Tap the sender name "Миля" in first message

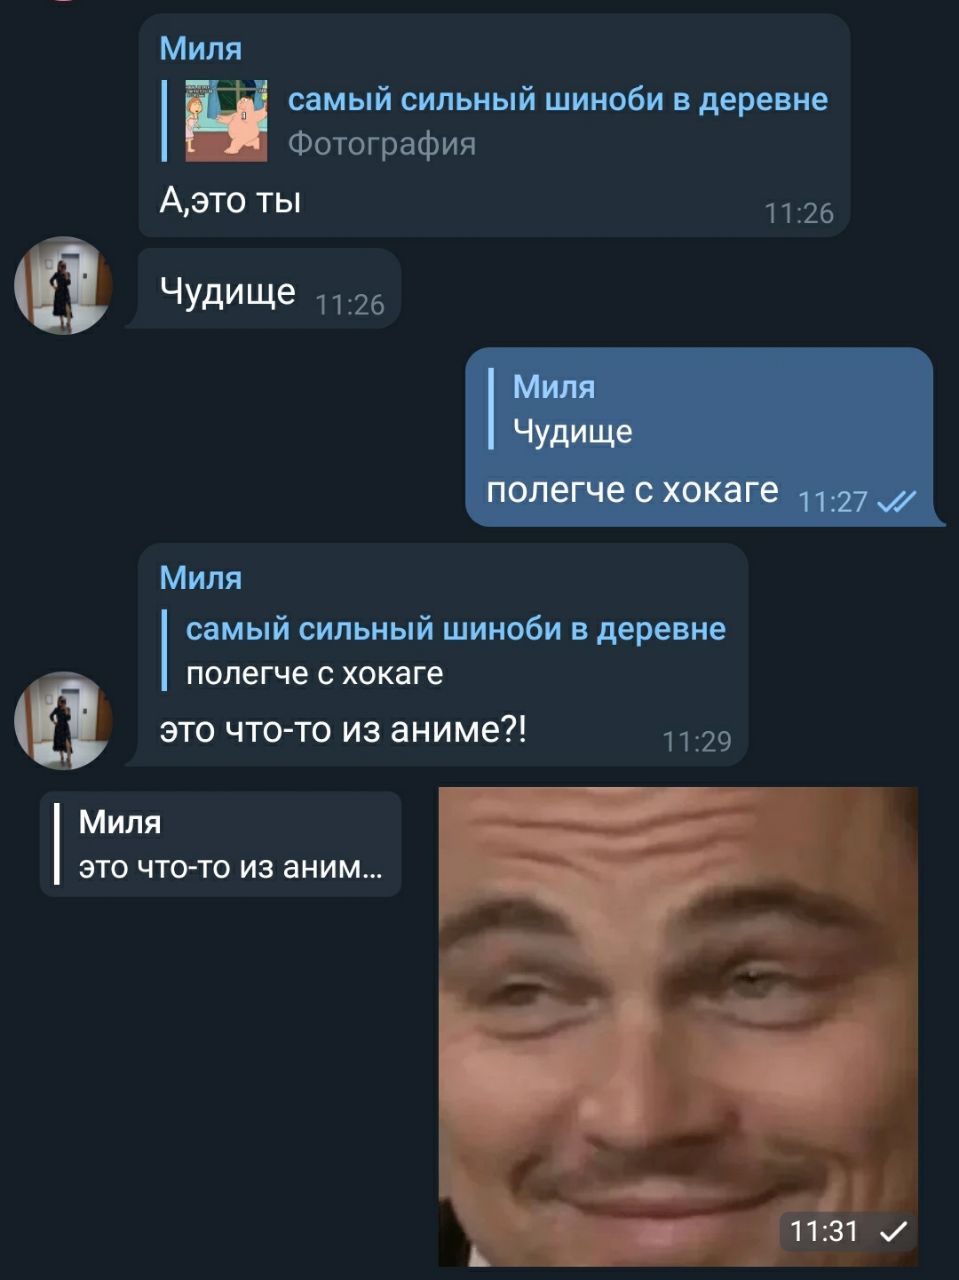click(x=201, y=48)
